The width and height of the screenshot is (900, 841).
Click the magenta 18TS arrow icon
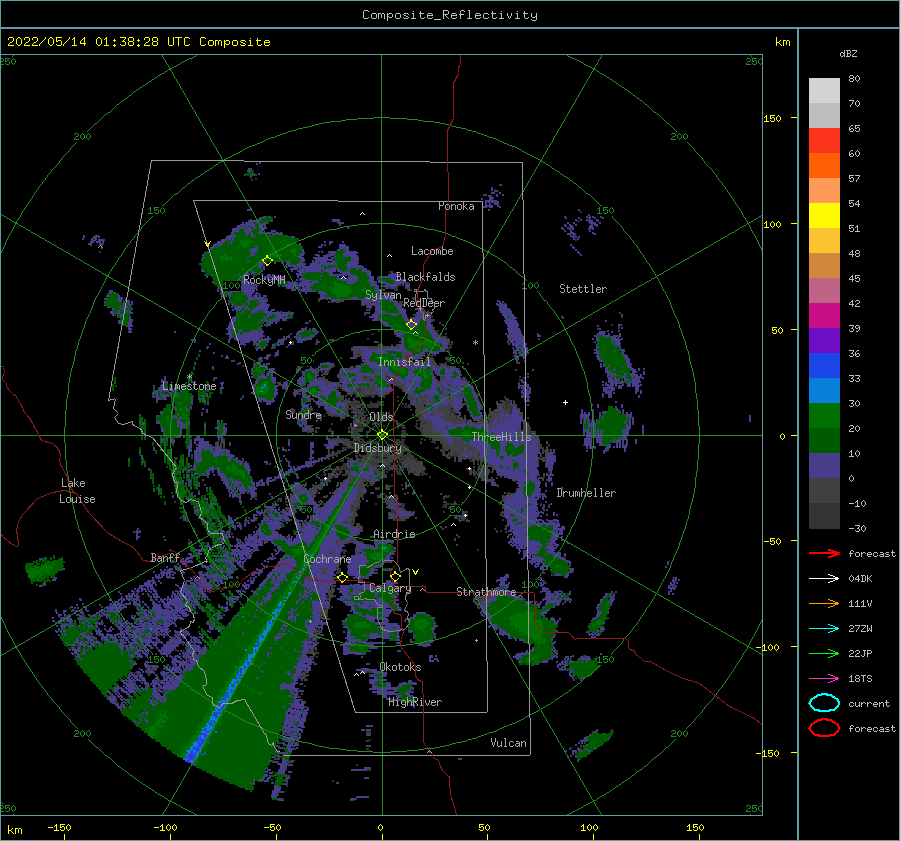click(x=824, y=679)
